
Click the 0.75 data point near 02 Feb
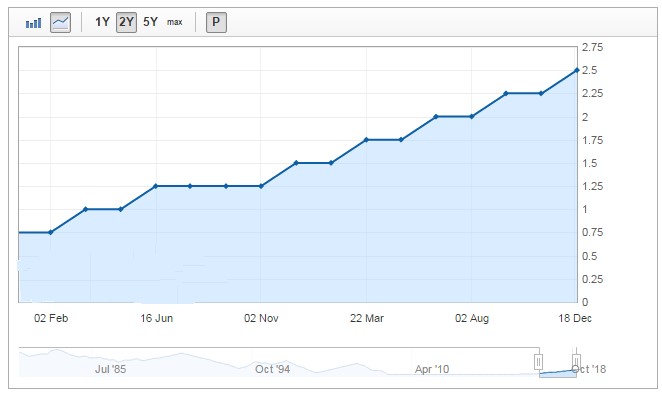click(x=51, y=233)
